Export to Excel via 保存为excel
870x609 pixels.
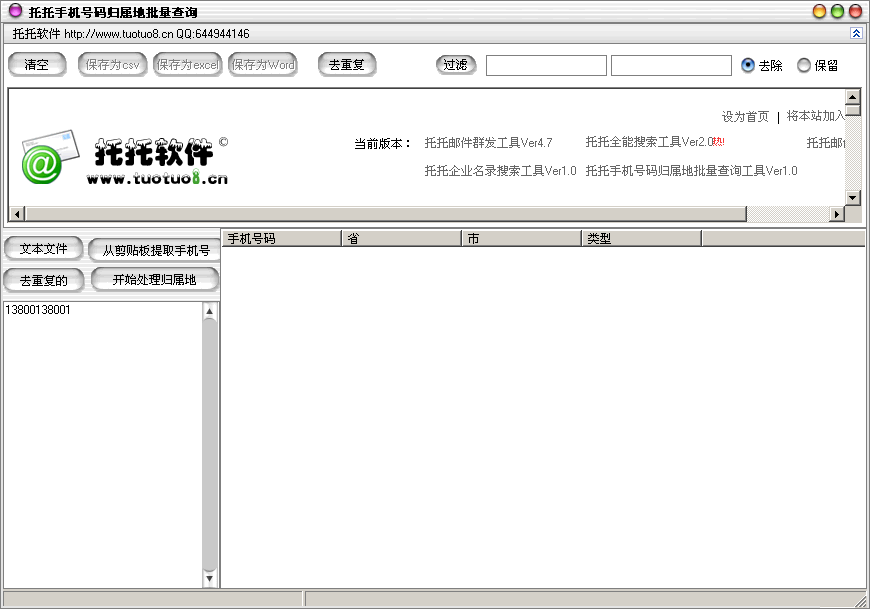tap(187, 65)
